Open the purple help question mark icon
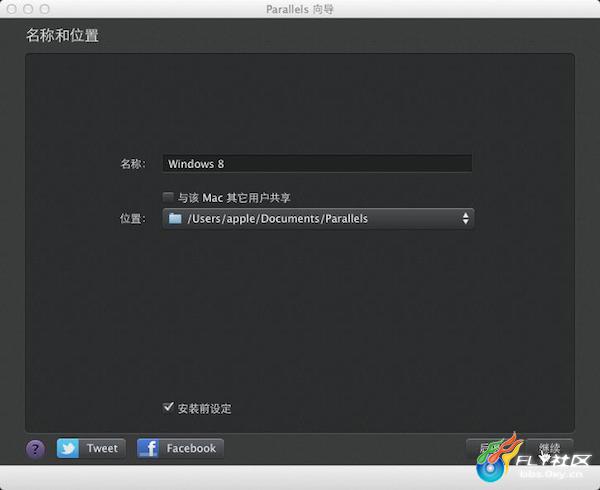The width and height of the screenshot is (600, 490). pyautogui.click(x=35, y=448)
